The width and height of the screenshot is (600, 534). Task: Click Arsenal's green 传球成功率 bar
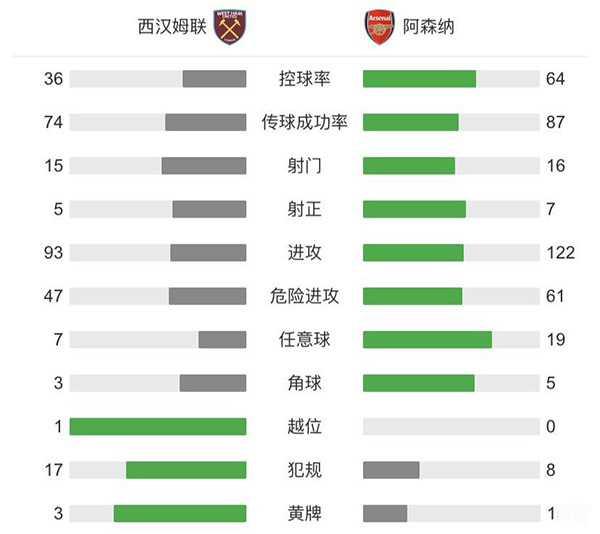tap(410, 122)
